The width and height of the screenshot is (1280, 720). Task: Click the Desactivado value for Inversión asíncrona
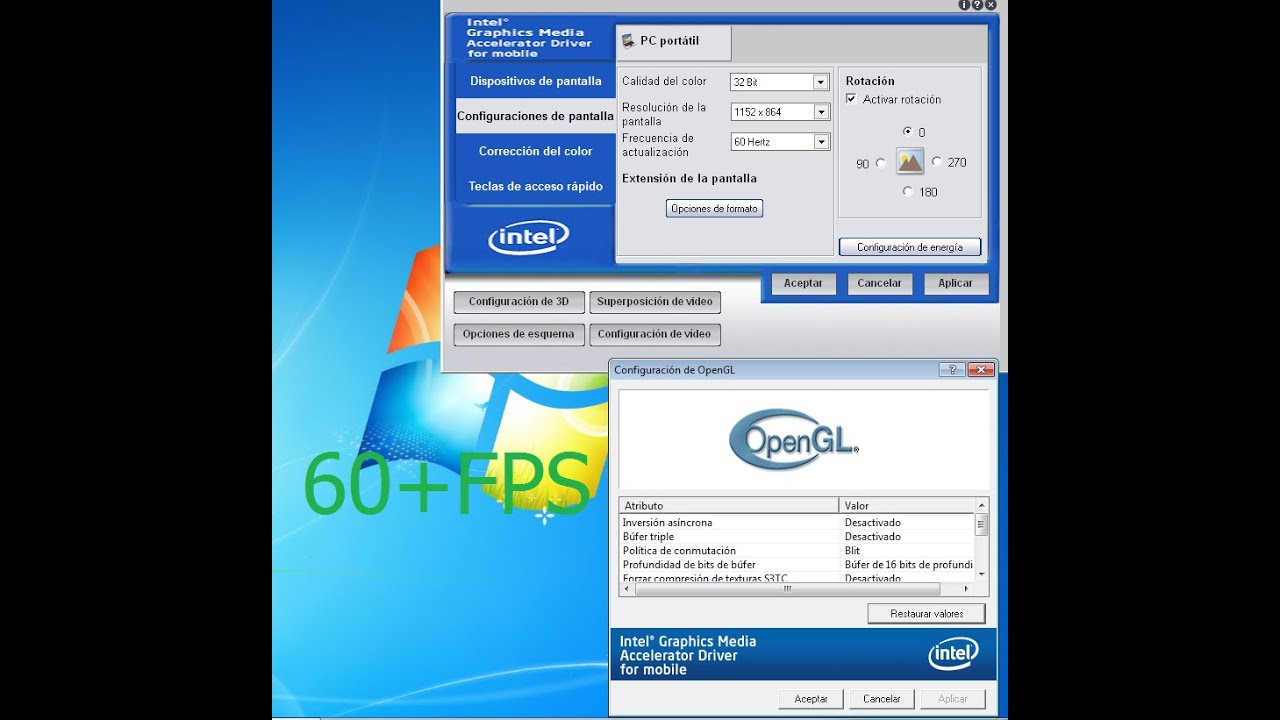coord(872,522)
